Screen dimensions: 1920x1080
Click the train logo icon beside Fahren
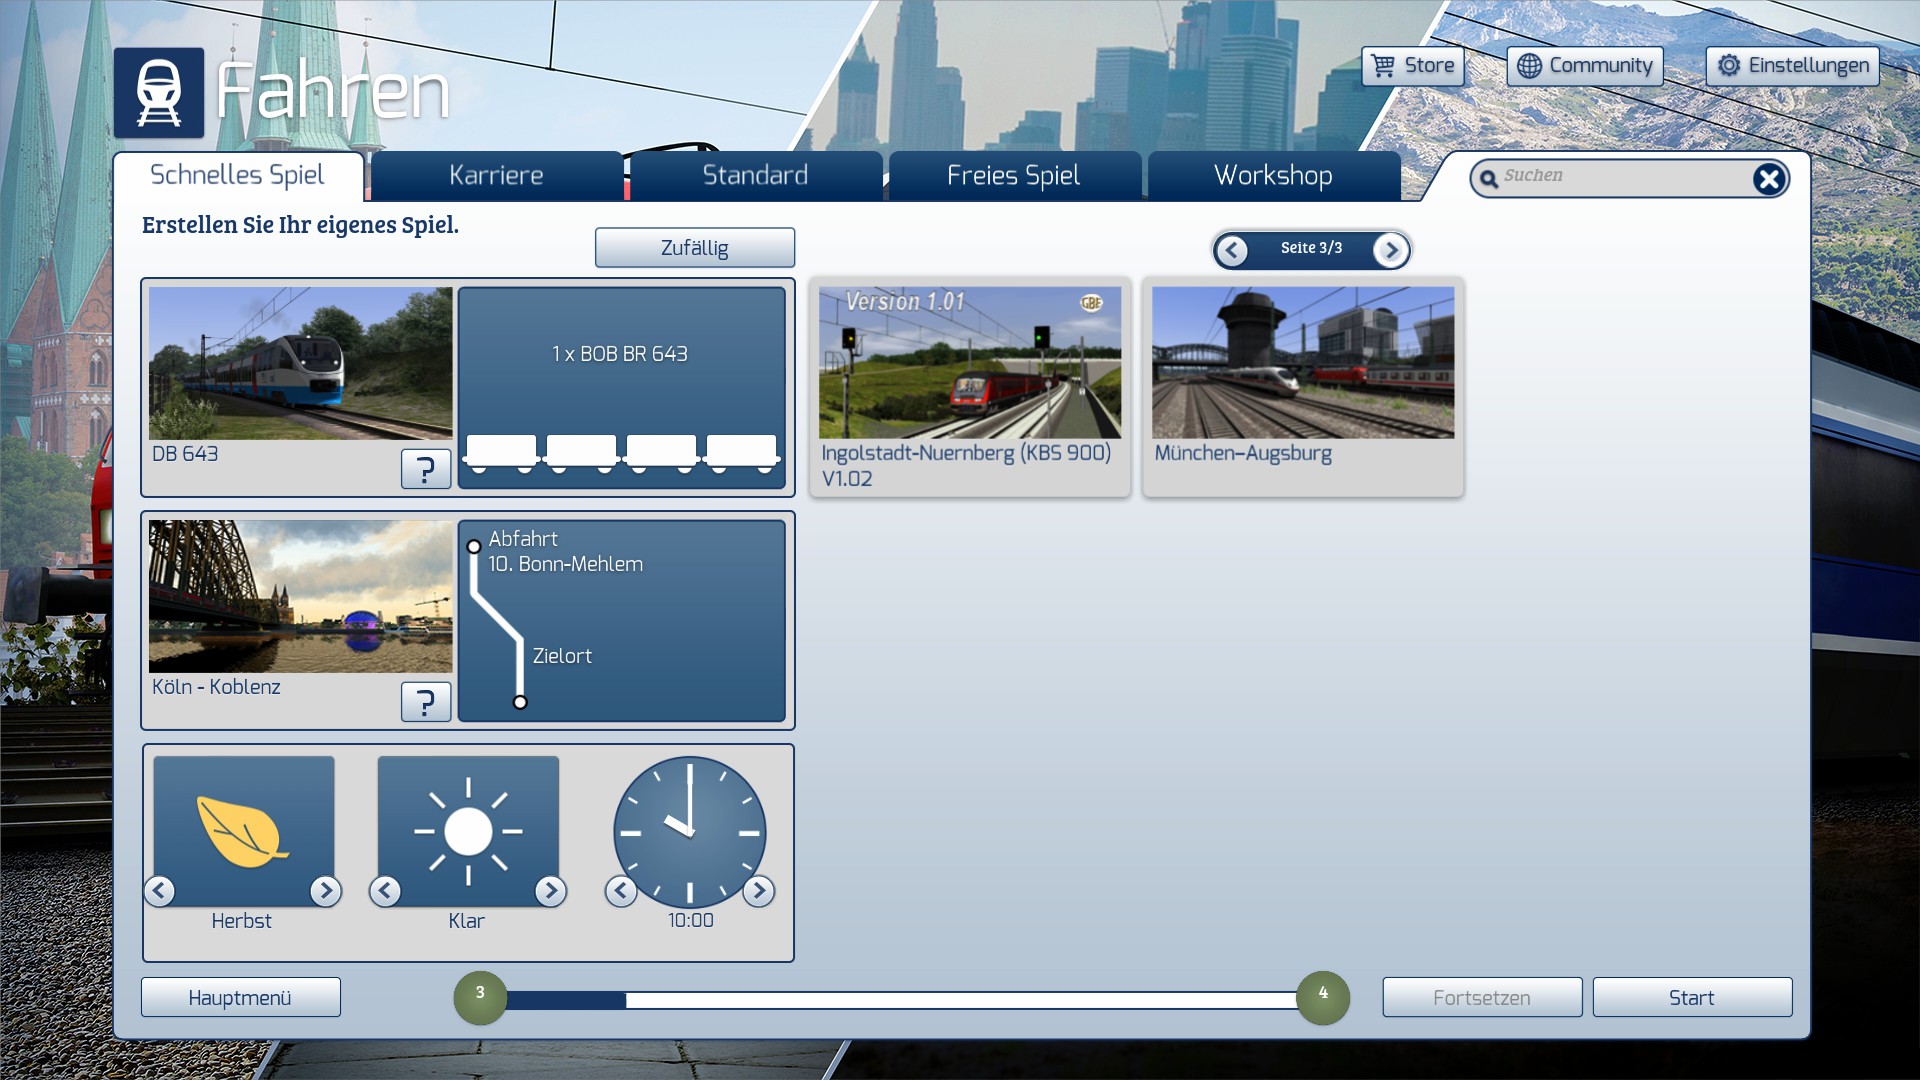158,92
